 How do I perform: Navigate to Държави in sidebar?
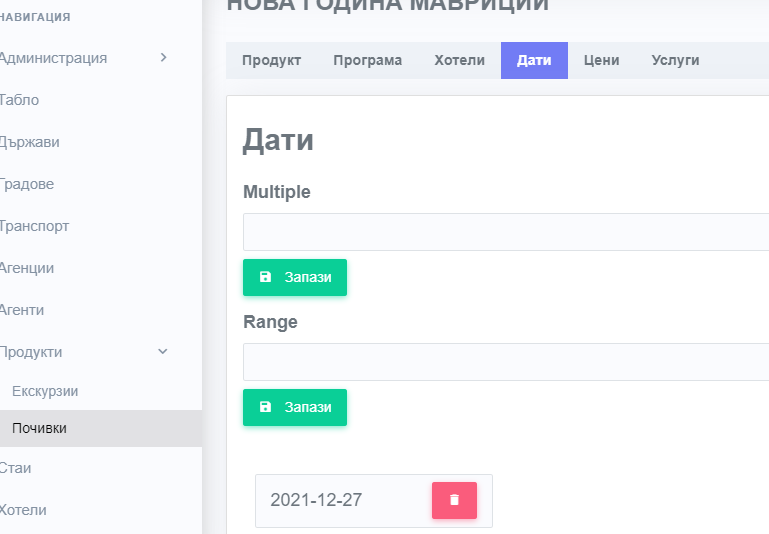30,142
